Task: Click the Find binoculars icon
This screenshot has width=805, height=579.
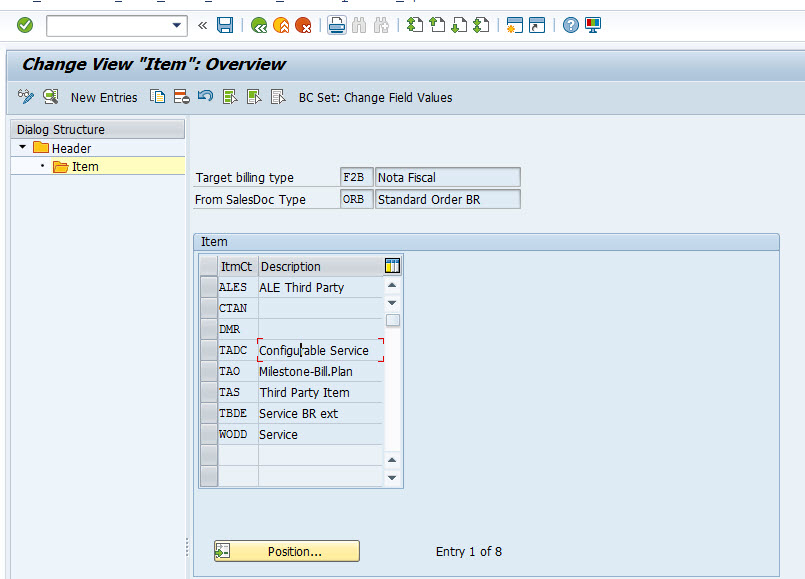Action: [359, 25]
